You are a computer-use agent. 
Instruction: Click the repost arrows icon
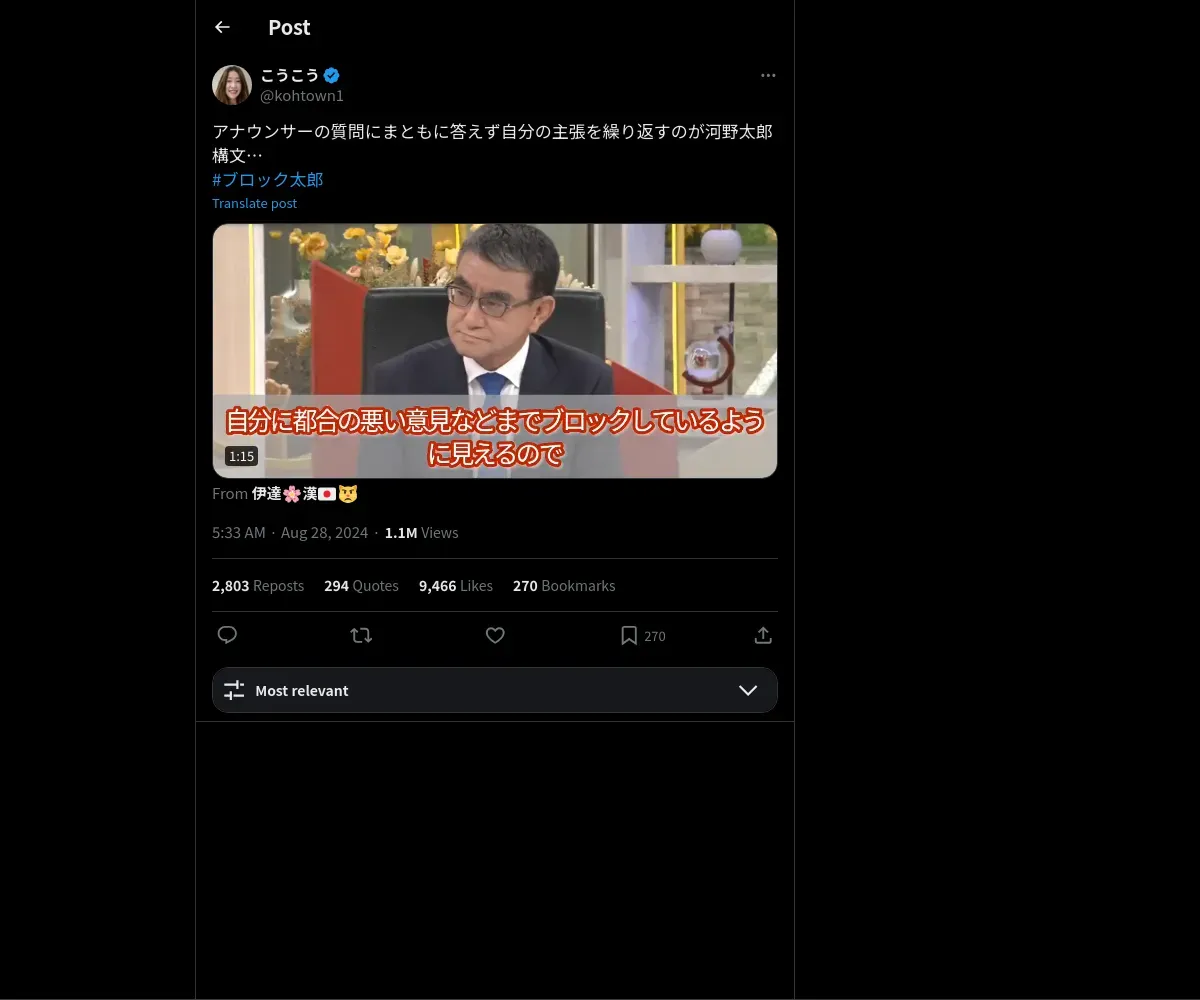[x=361, y=635]
